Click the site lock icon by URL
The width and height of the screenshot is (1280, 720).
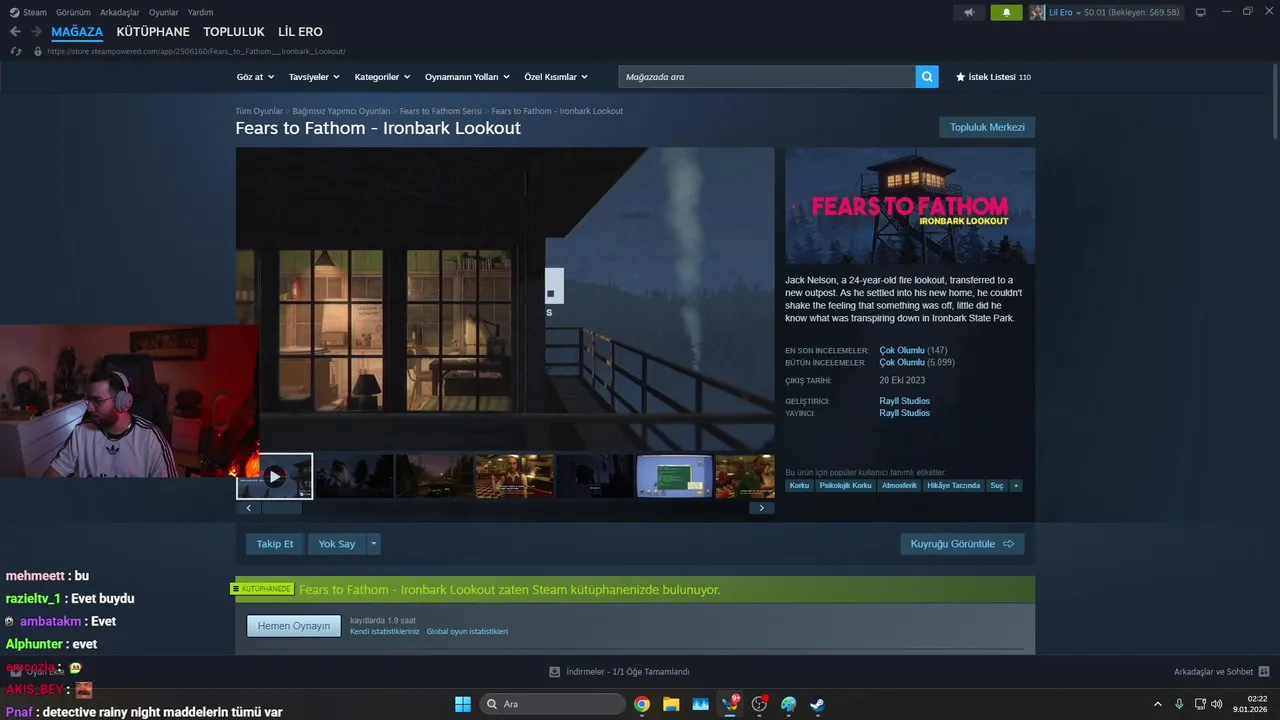38,51
